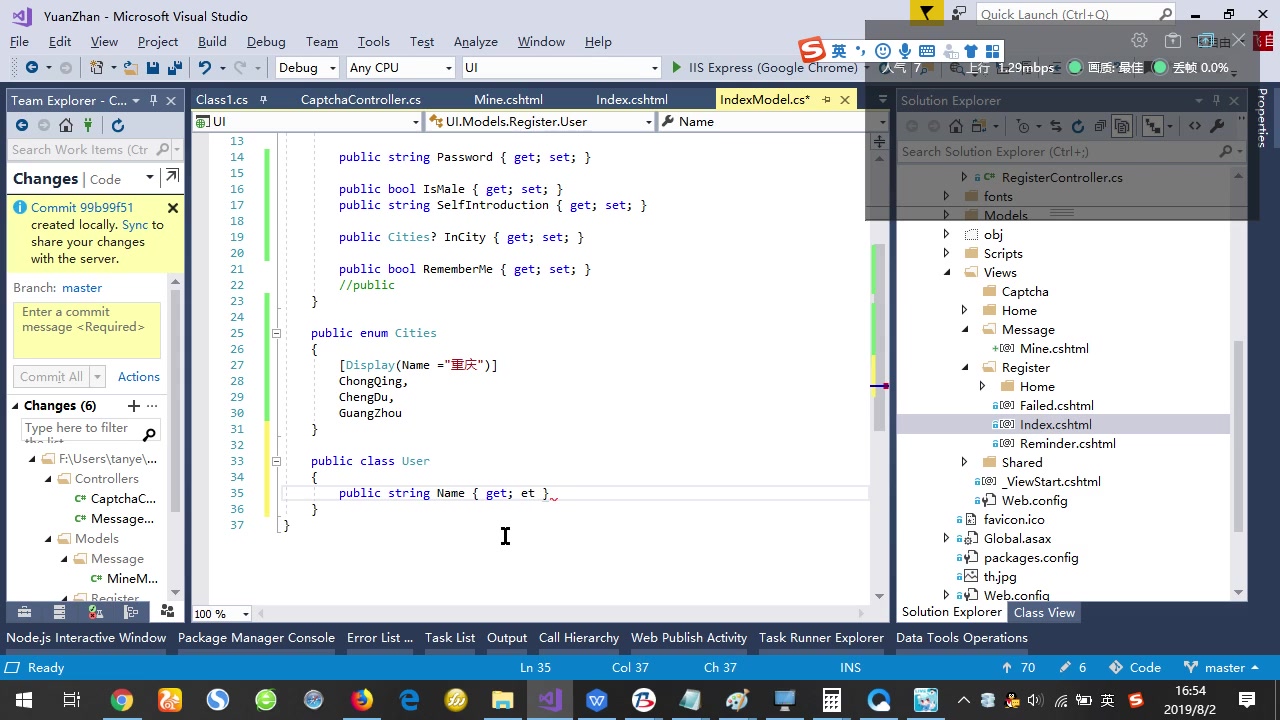Toggle Show All Files in Solution Explorer
Image resolution: width=1280 pixels, height=720 pixels.
coord(1122,126)
